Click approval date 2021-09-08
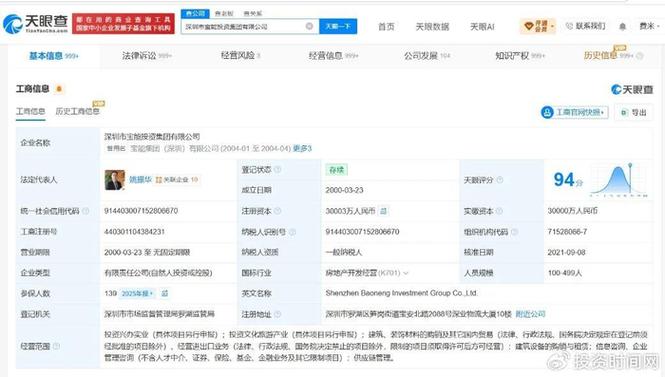 [566, 252]
